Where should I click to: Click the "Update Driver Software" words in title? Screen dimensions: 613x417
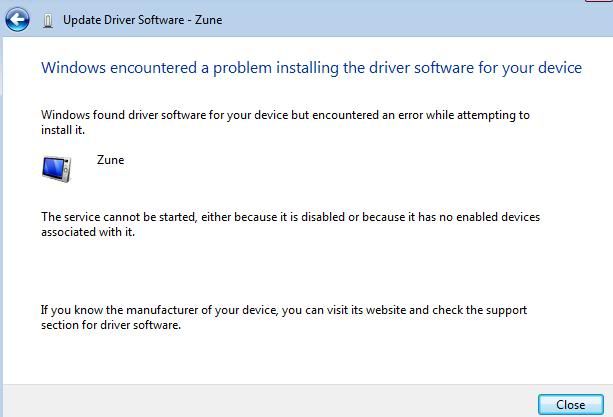tap(124, 20)
